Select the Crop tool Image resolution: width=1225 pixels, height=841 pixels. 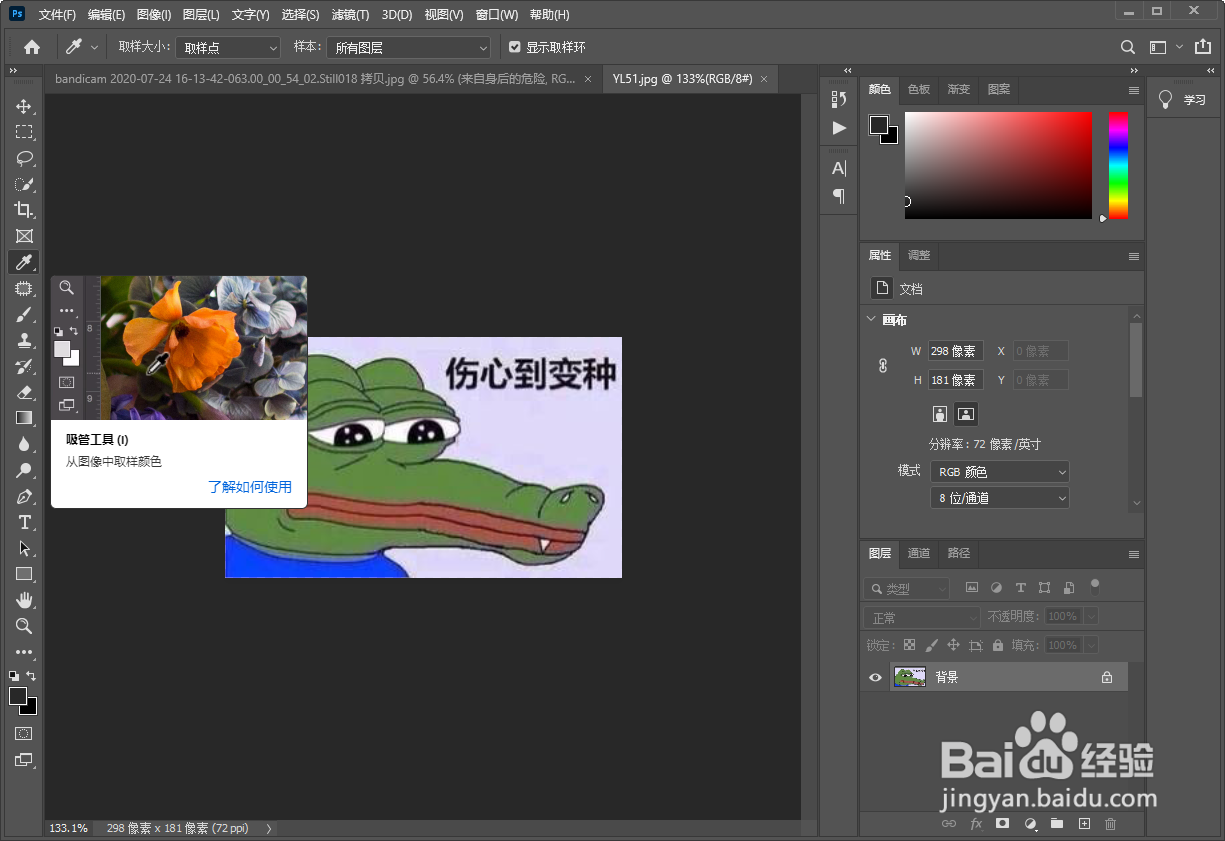click(x=24, y=210)
